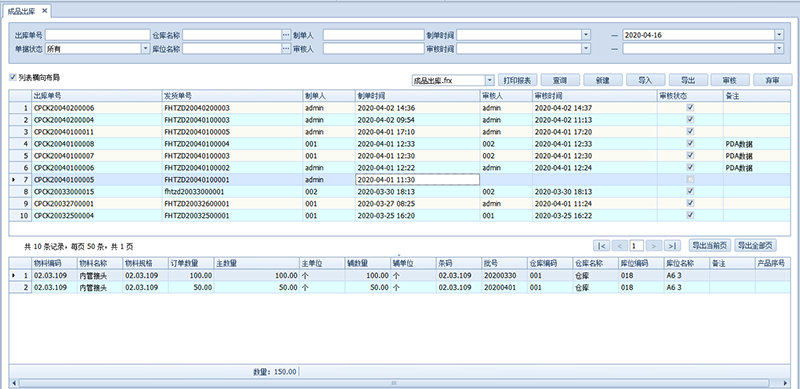Close the 成品出库 tab
Screen dimensions: 800x389
pyautogui.click(x=44, y=10)
